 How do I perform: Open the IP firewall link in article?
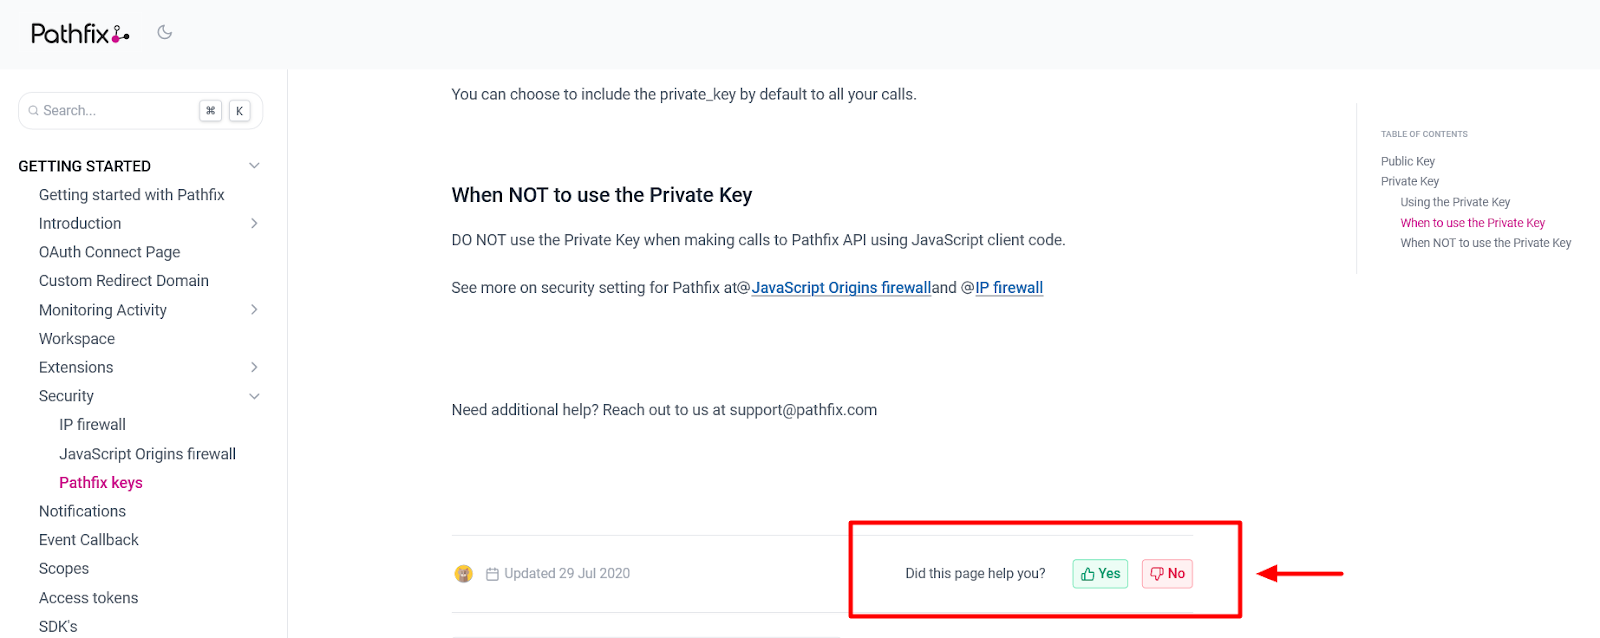[x=1009, y=288]
